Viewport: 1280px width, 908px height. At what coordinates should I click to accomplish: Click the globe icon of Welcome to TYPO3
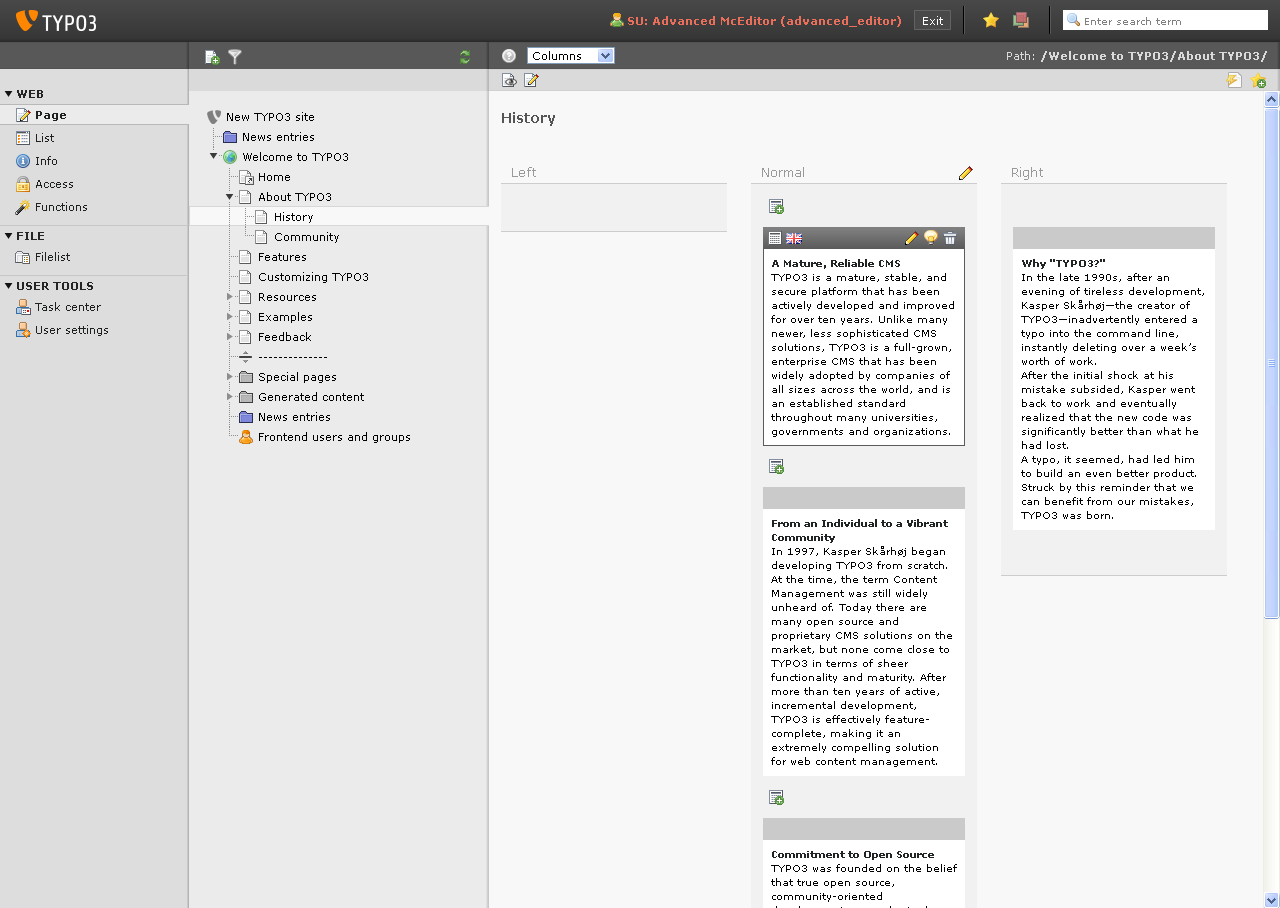tap(230, 157)
